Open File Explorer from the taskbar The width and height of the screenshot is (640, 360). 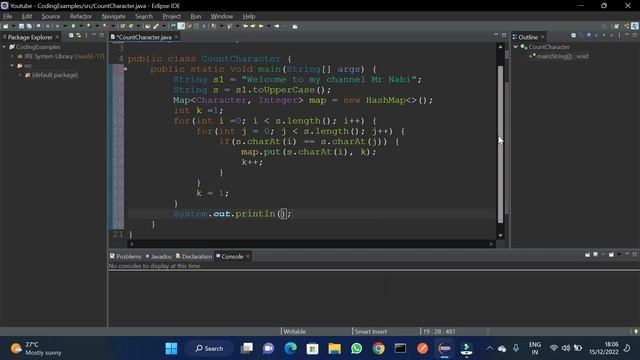pos(334,348)
